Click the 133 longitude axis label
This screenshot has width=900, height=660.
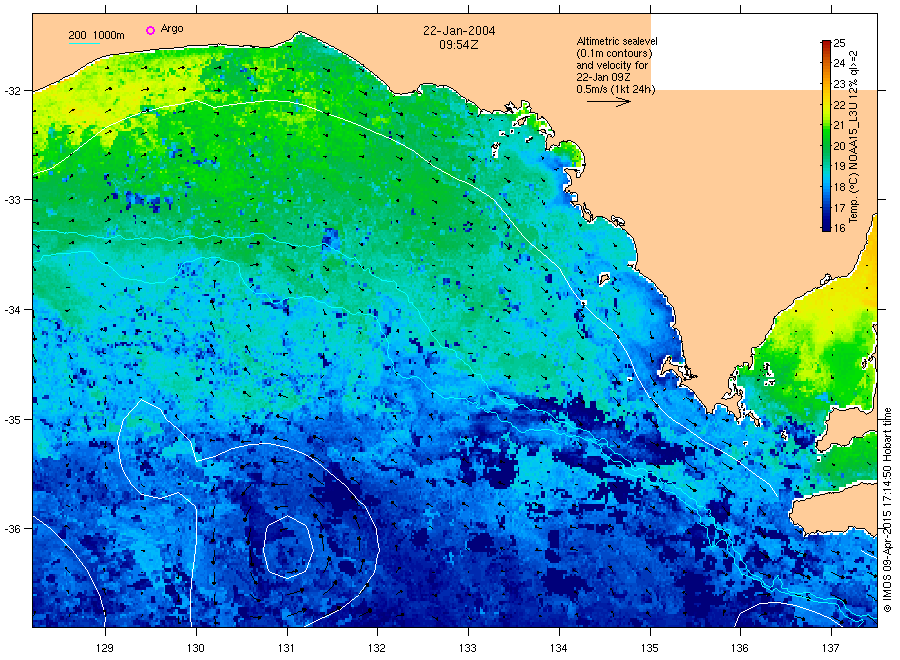point(468,649)
